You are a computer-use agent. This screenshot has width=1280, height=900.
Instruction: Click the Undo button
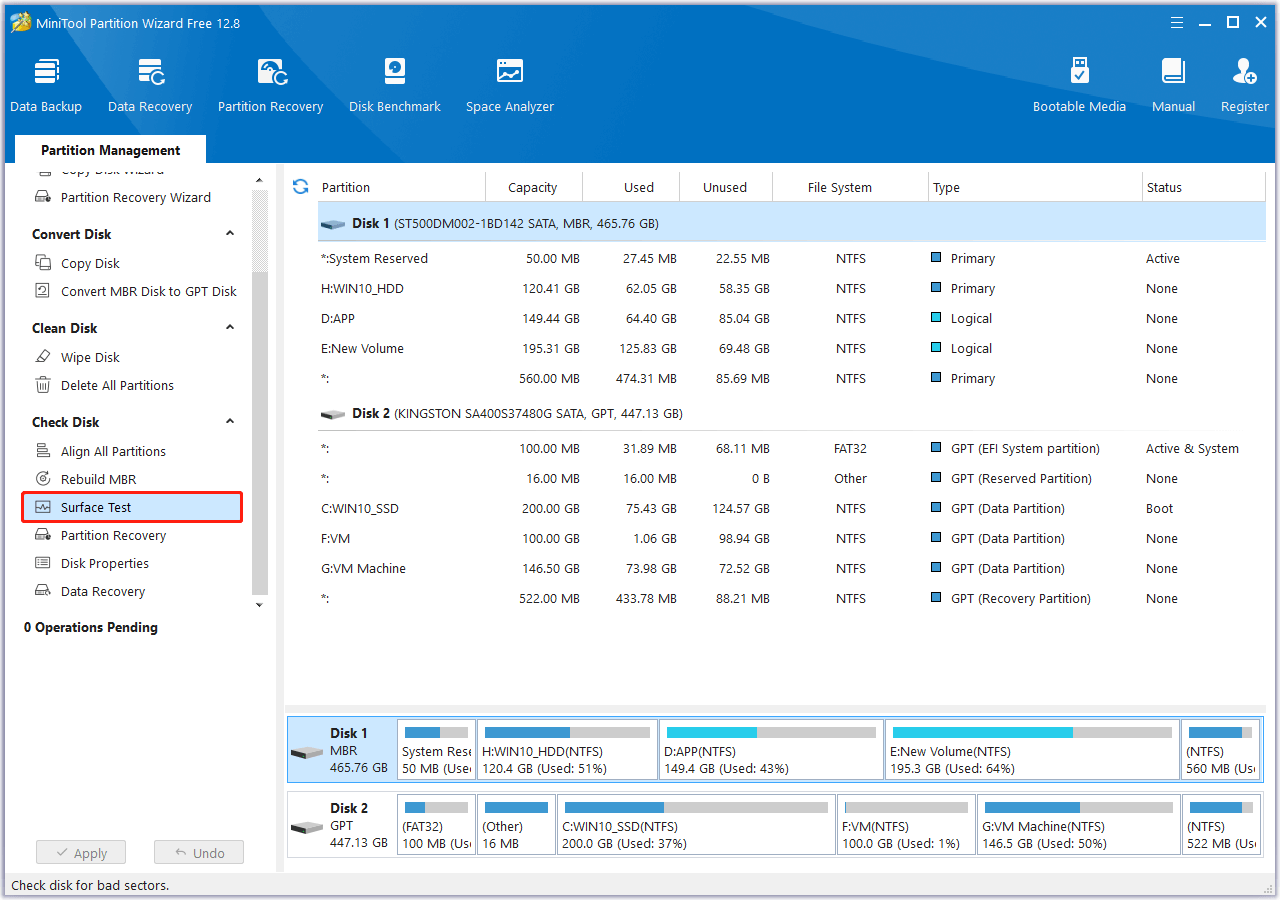point(199,853)
